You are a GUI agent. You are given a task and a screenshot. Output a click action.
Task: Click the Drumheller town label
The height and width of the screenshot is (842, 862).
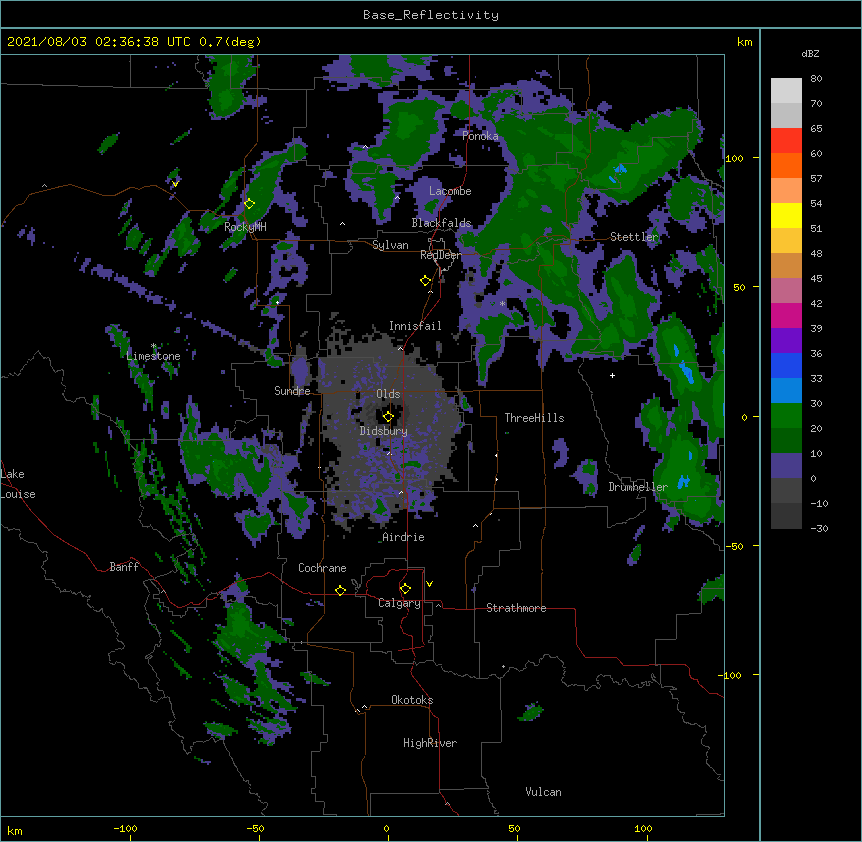click(x=638, y=487)
